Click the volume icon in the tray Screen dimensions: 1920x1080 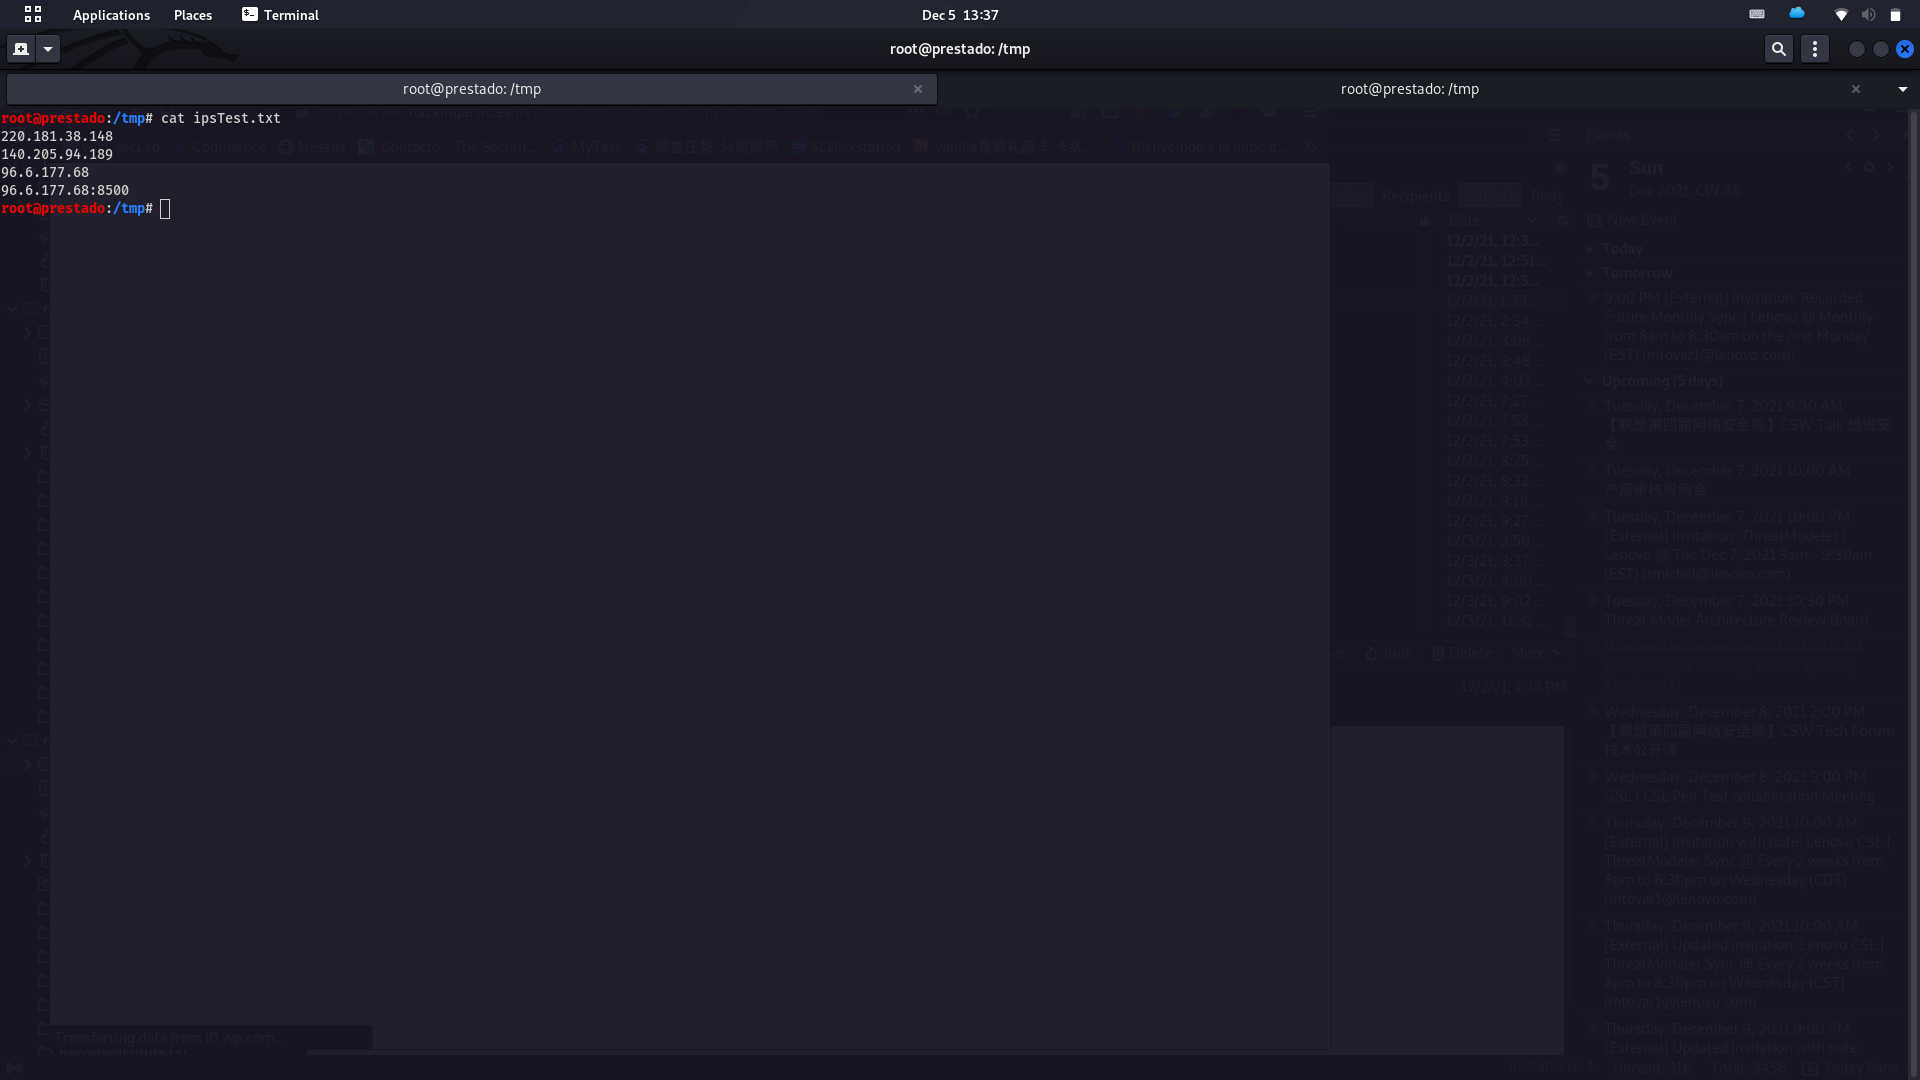pos(1868,14)
